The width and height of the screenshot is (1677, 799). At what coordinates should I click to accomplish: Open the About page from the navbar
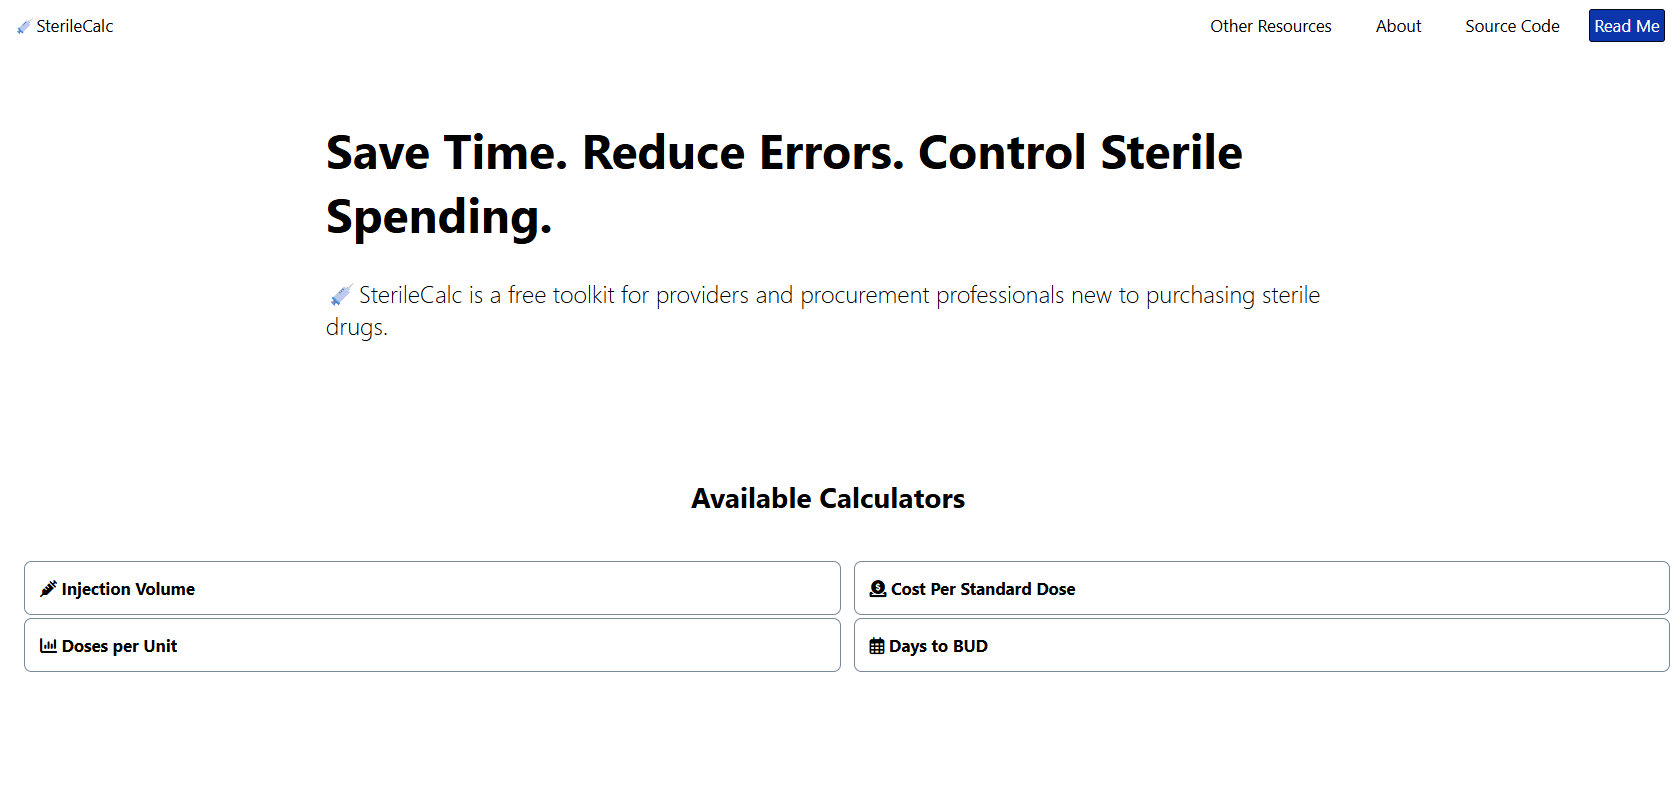pos(1398,26)
